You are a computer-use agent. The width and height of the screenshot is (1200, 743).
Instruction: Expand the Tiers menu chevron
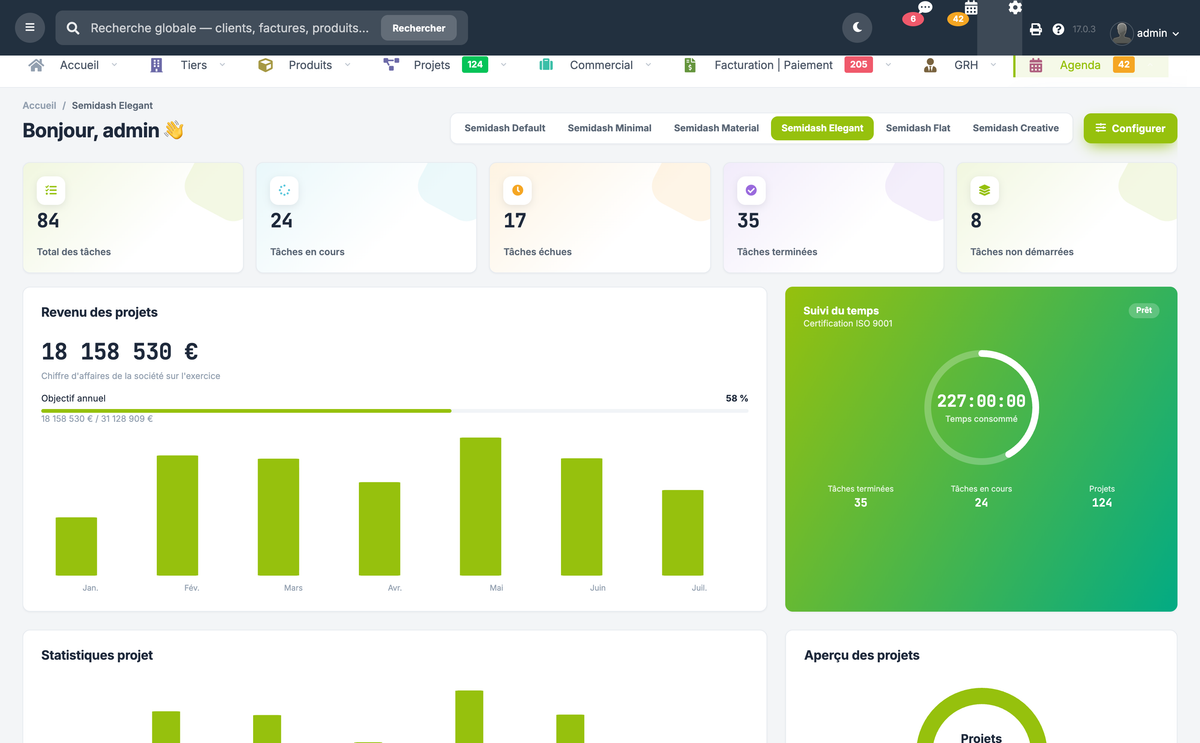tap(222, 65)
